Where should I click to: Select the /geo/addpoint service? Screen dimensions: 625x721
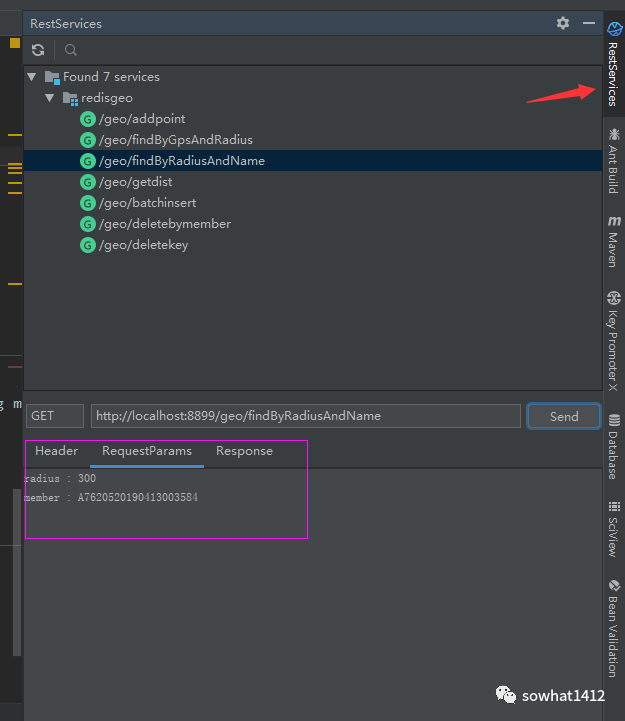pyautogui.click(x=141, y=119)
